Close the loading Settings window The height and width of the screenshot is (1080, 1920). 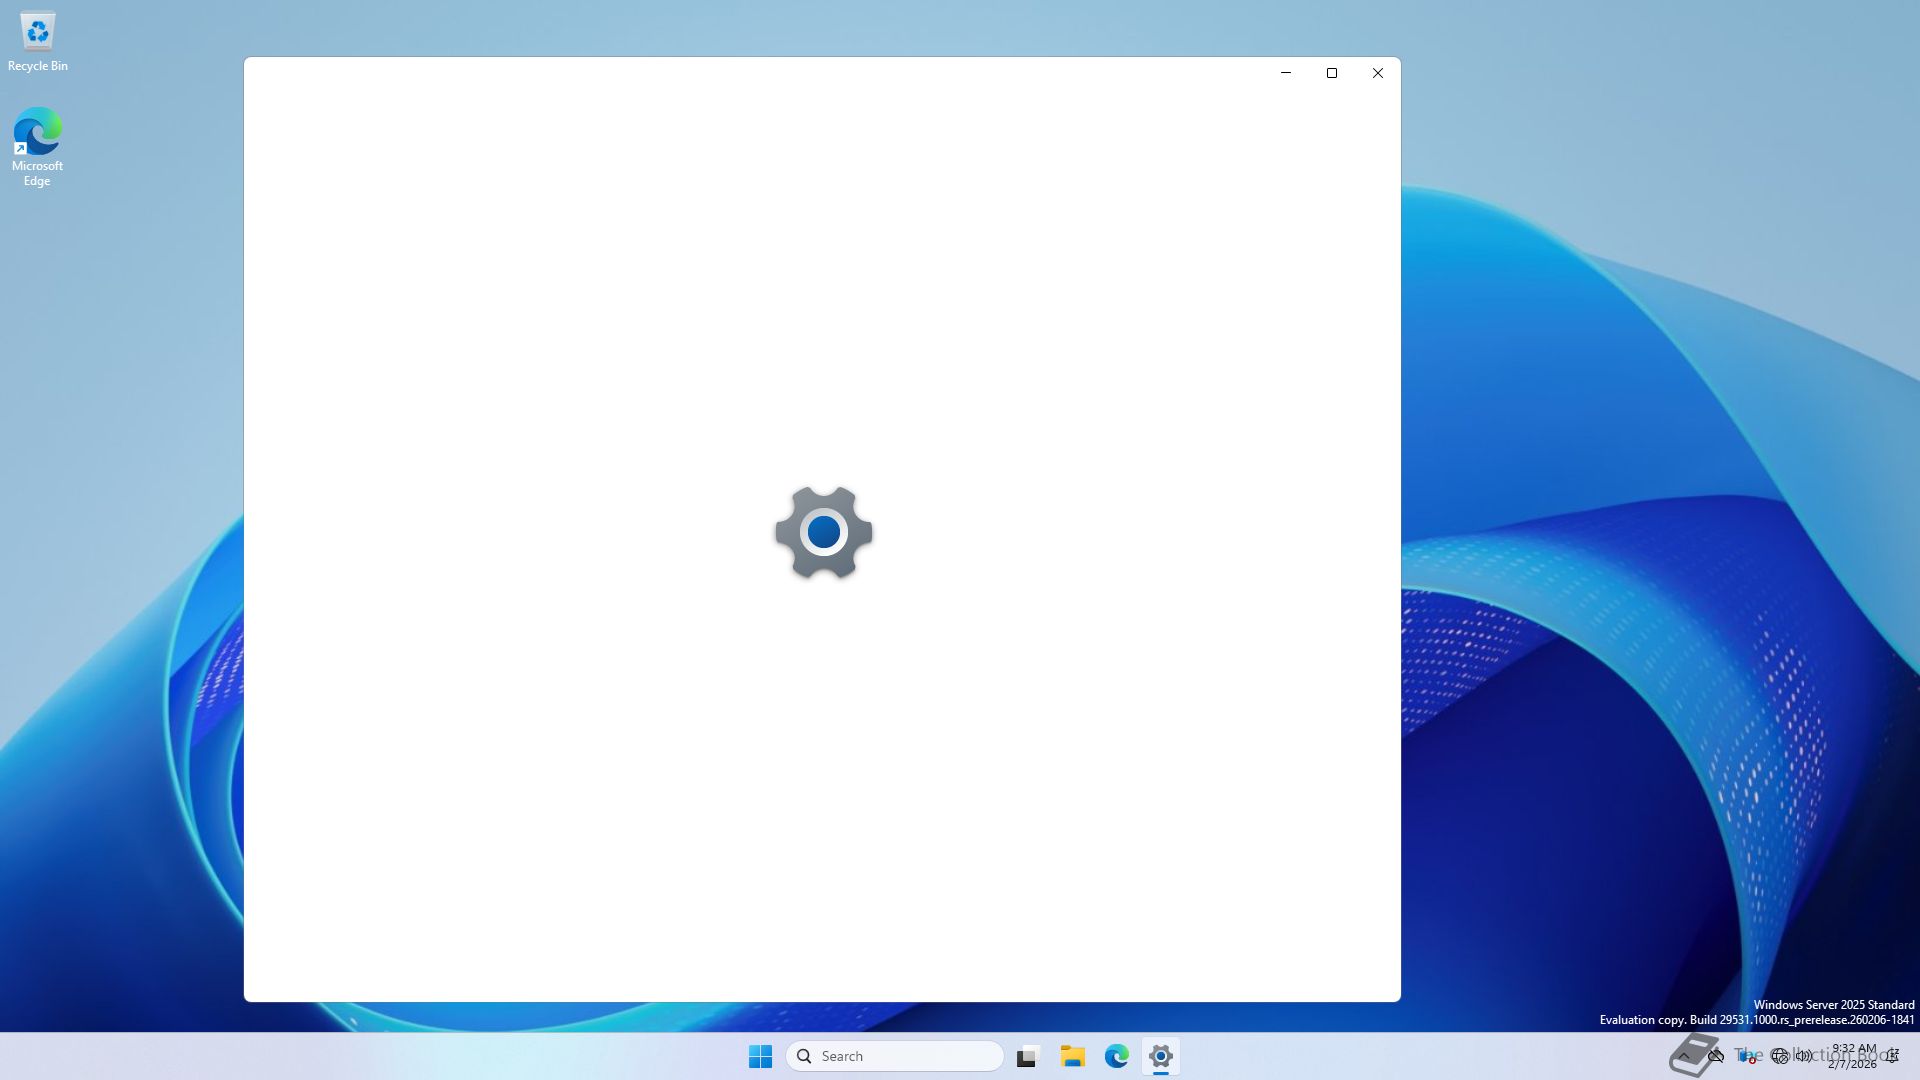click(1377, 73)
